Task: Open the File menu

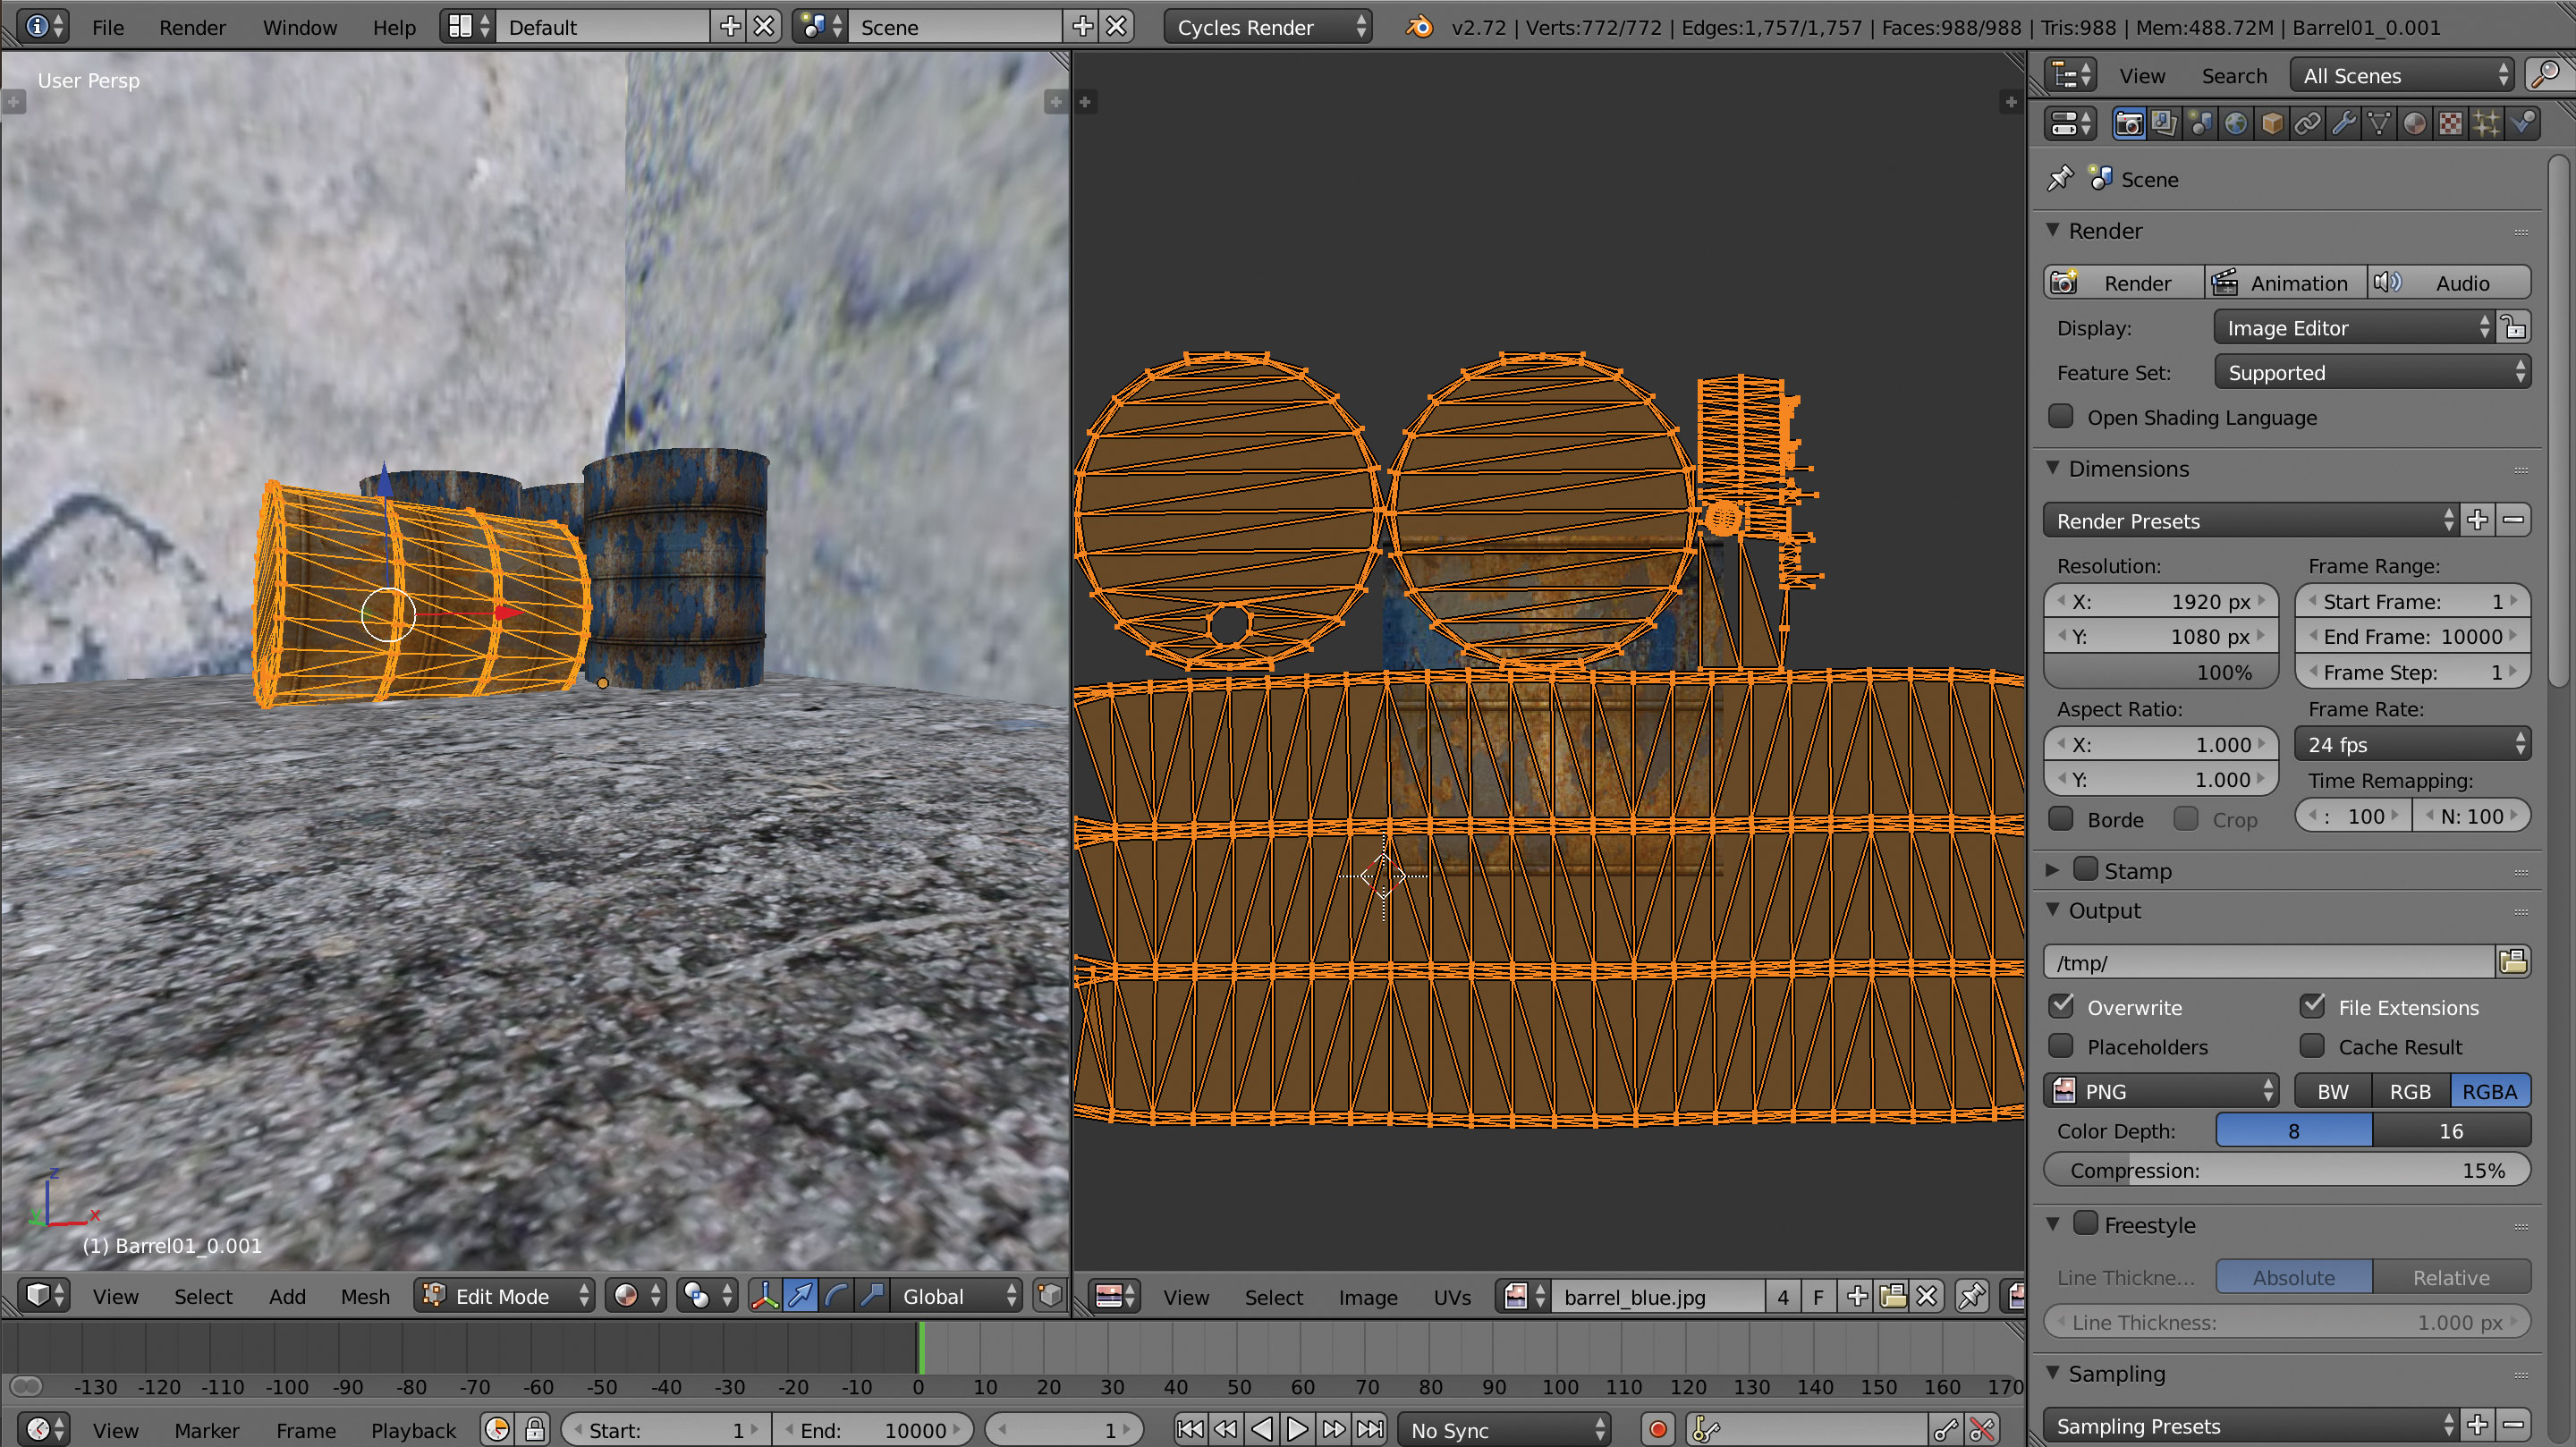Action: click(108, 27)
